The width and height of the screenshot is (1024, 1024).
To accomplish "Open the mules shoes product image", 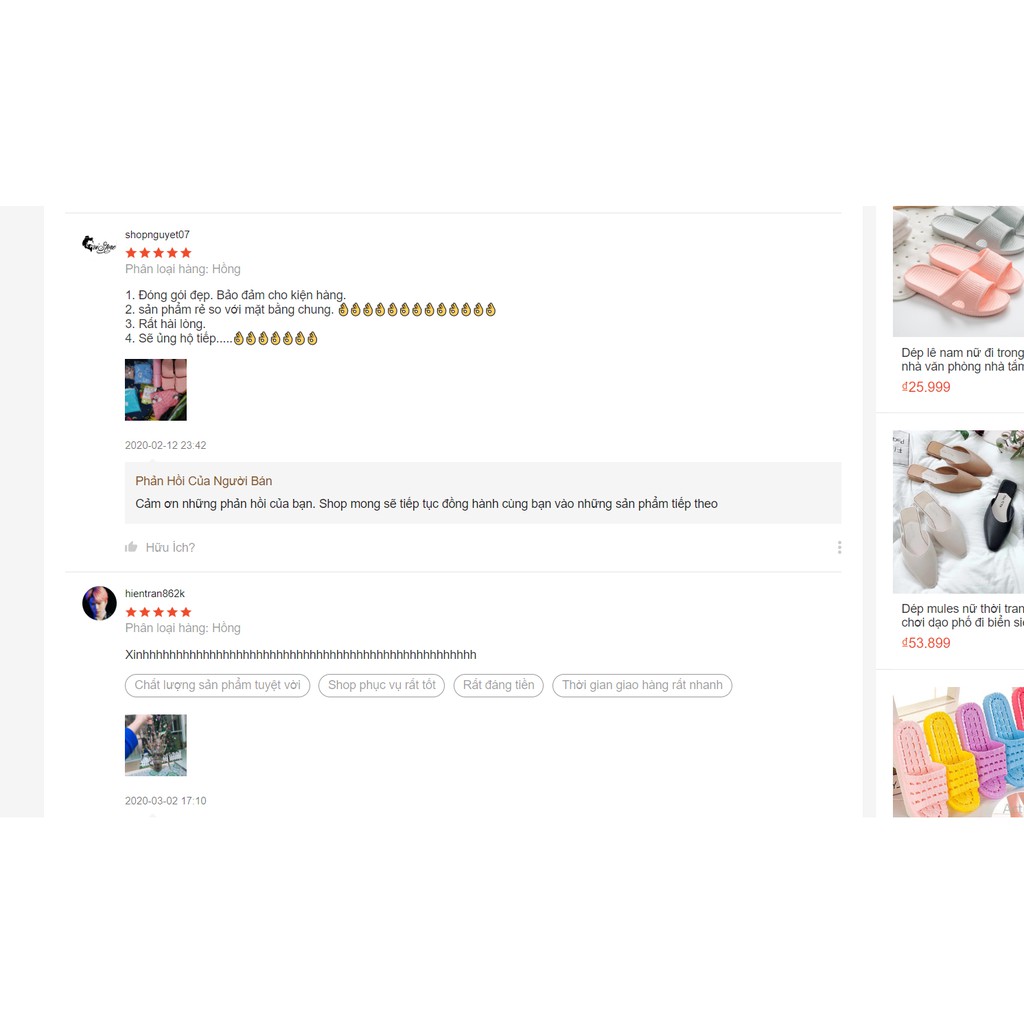I will click(958, 511).
